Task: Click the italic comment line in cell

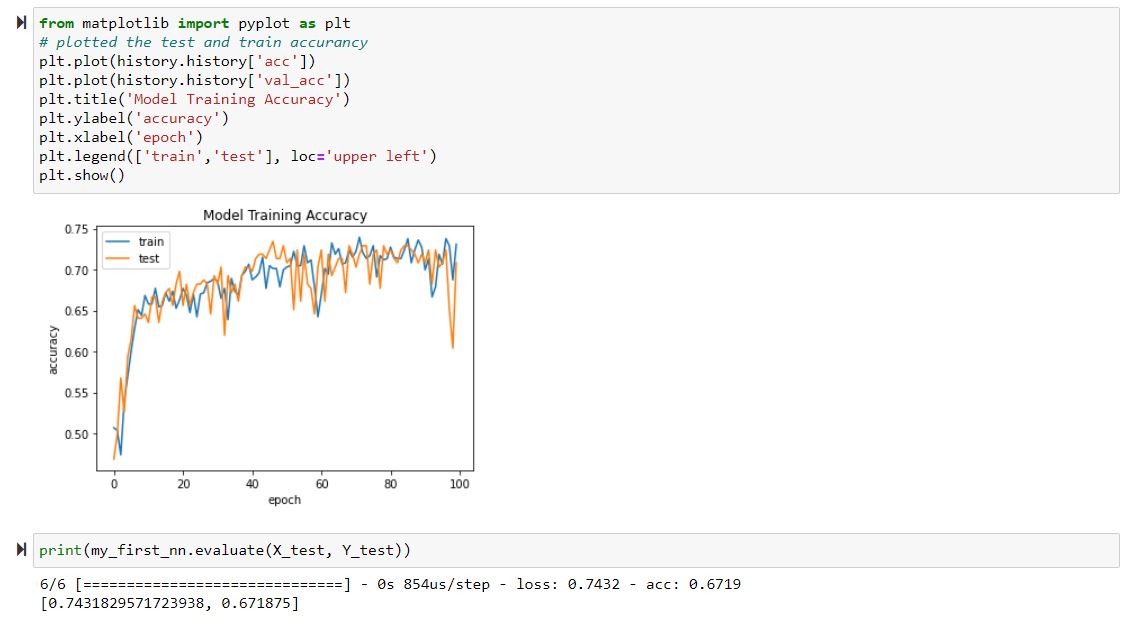Action: point(203,43)
